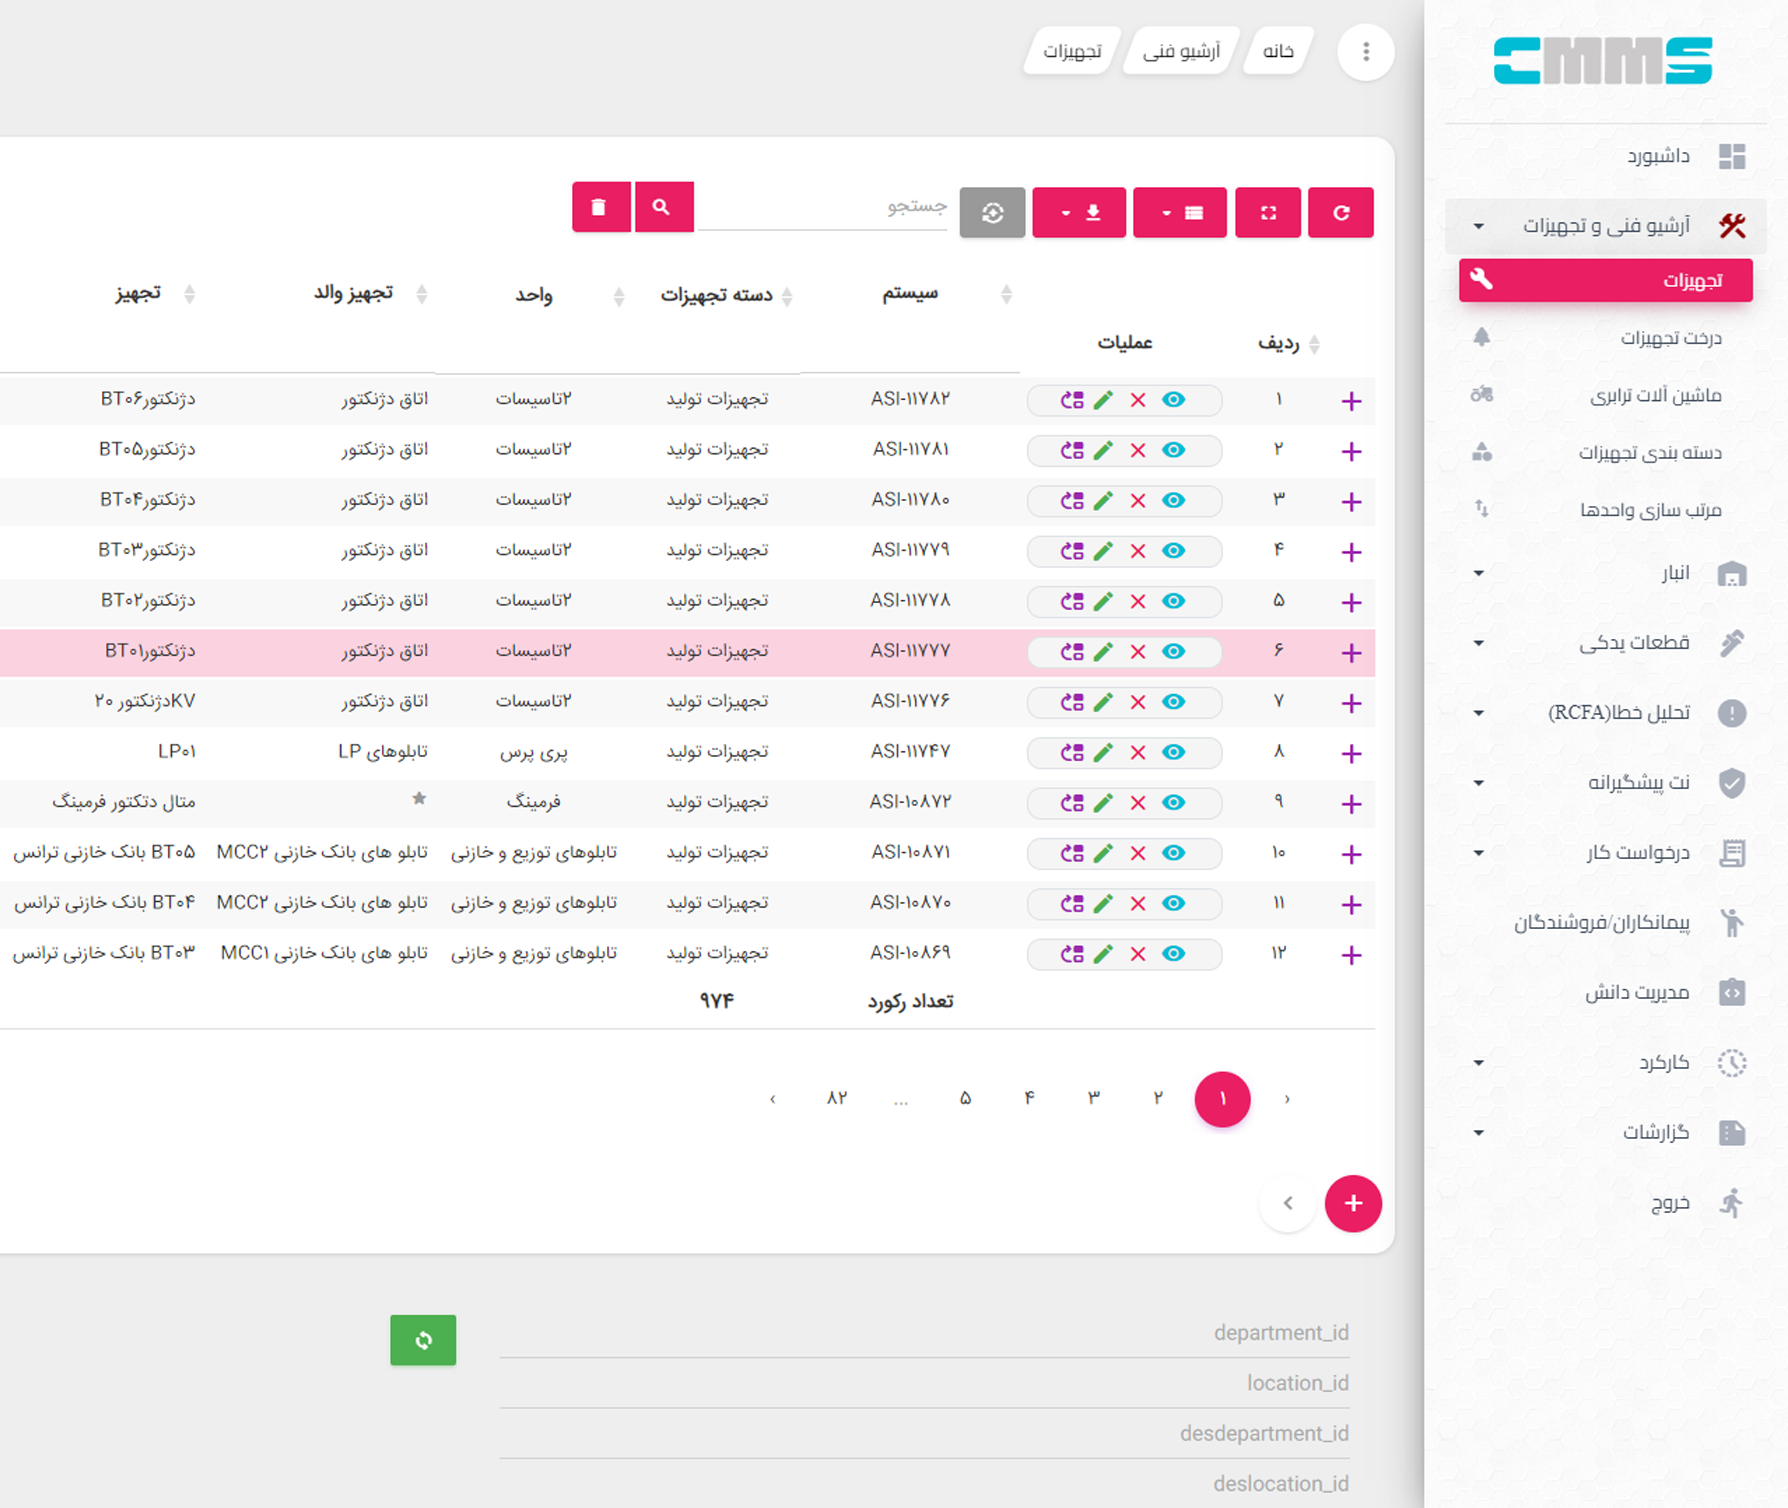The width and height of the screenshot is (1788, 1508).
Task: Click the pink refresh icon in toolbar
Action: pos(1340,212)
